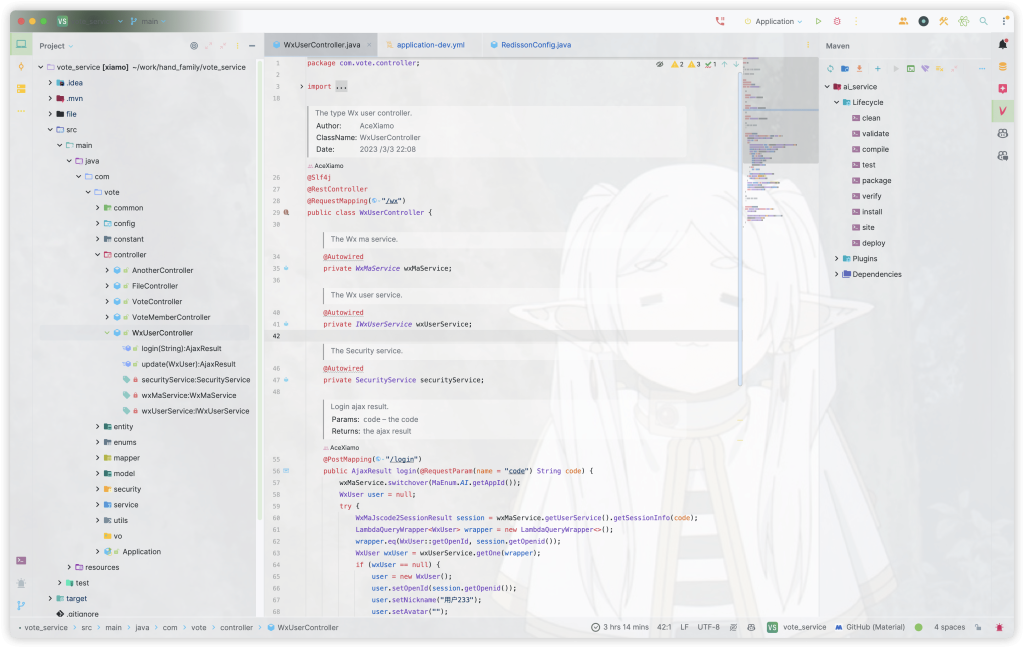Screen dimensions: 1024x648
Task: Switch to the RedissonConfig.java tab
Action: (536, 45)
